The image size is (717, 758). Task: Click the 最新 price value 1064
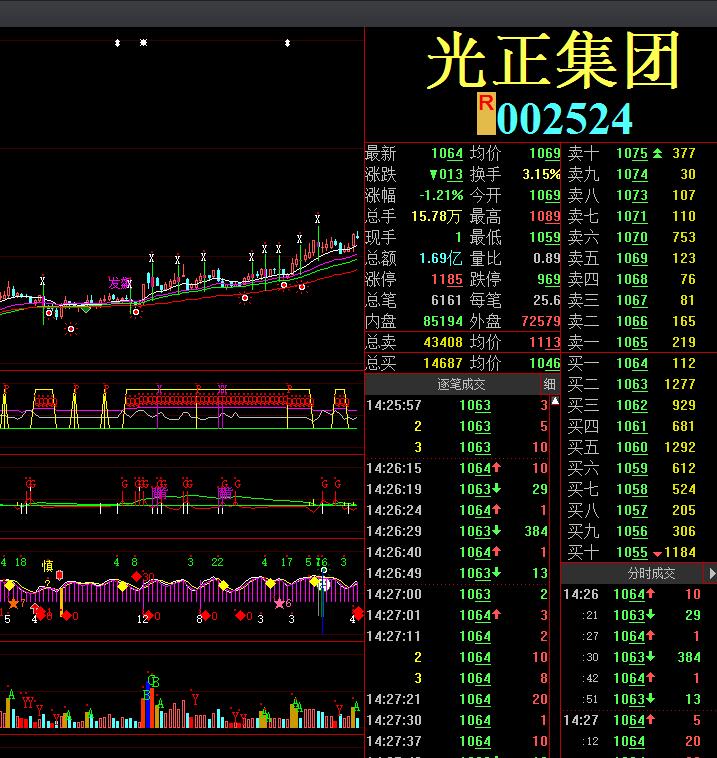(447, 154)
